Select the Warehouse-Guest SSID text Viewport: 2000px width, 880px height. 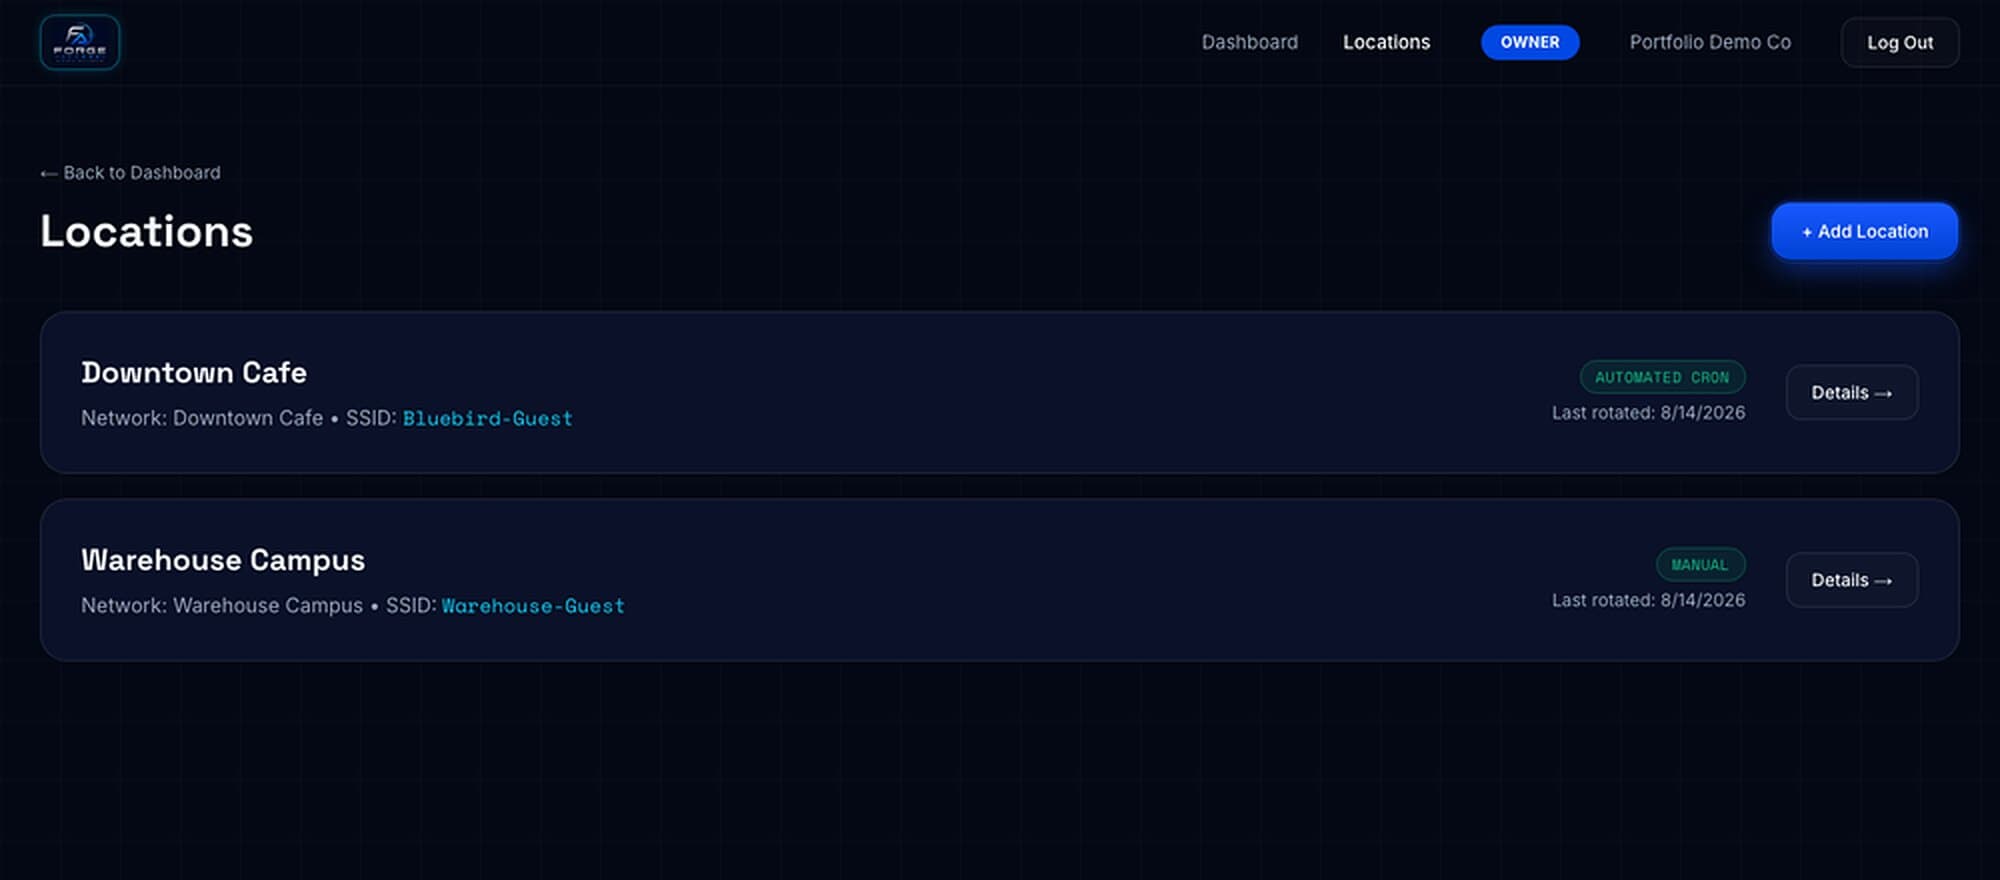click(x=533, y=606)
